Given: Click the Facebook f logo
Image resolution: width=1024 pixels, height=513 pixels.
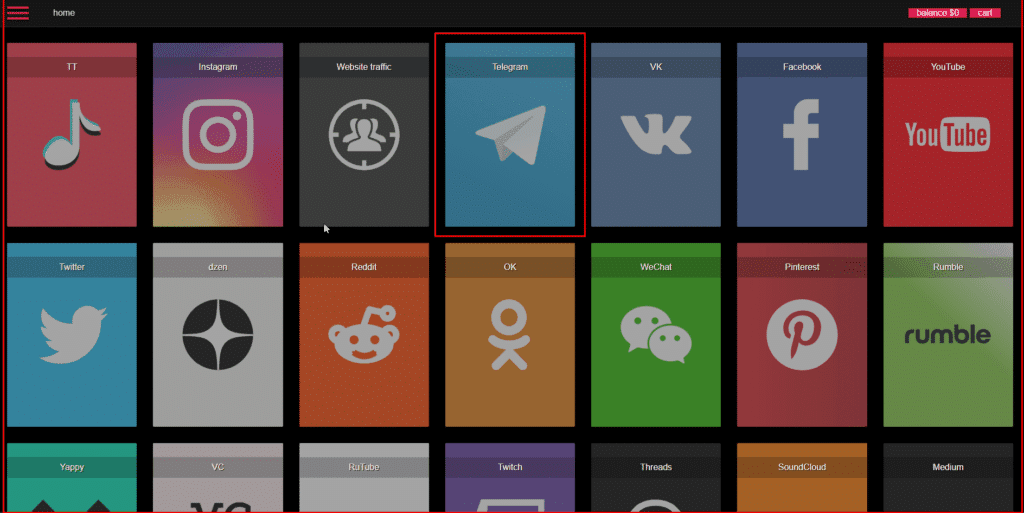Looking at the screenshot, I should click(801, 134).
